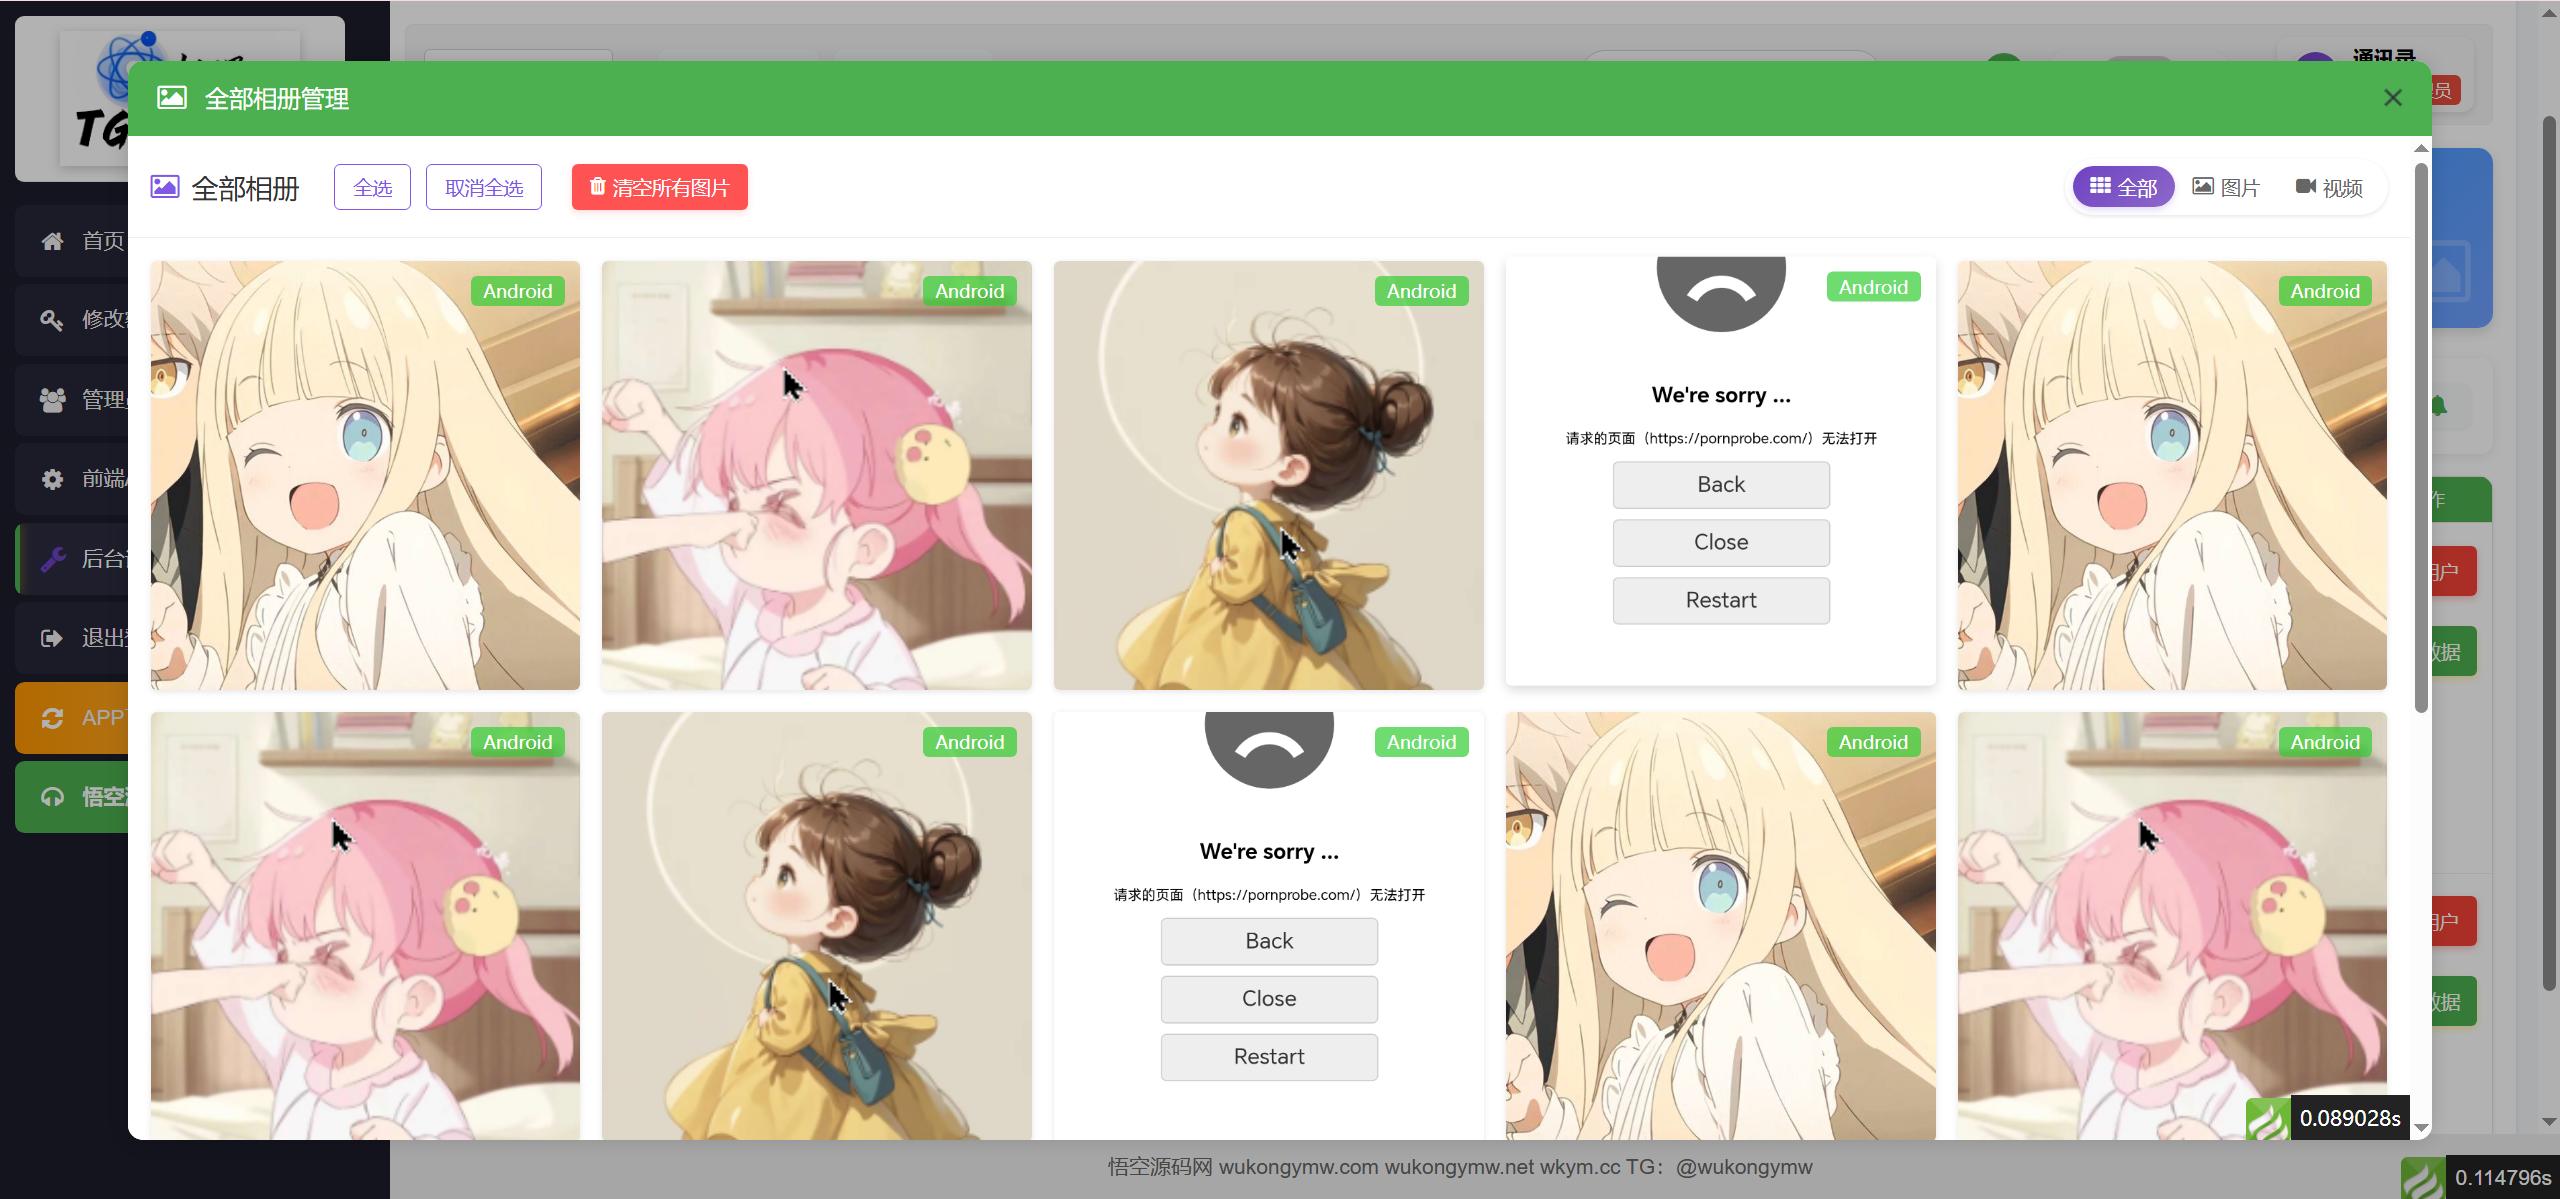Click the gear icon in the sidebar
This screenshot has width=2560, height=1199.
click(x=52, y=479)
